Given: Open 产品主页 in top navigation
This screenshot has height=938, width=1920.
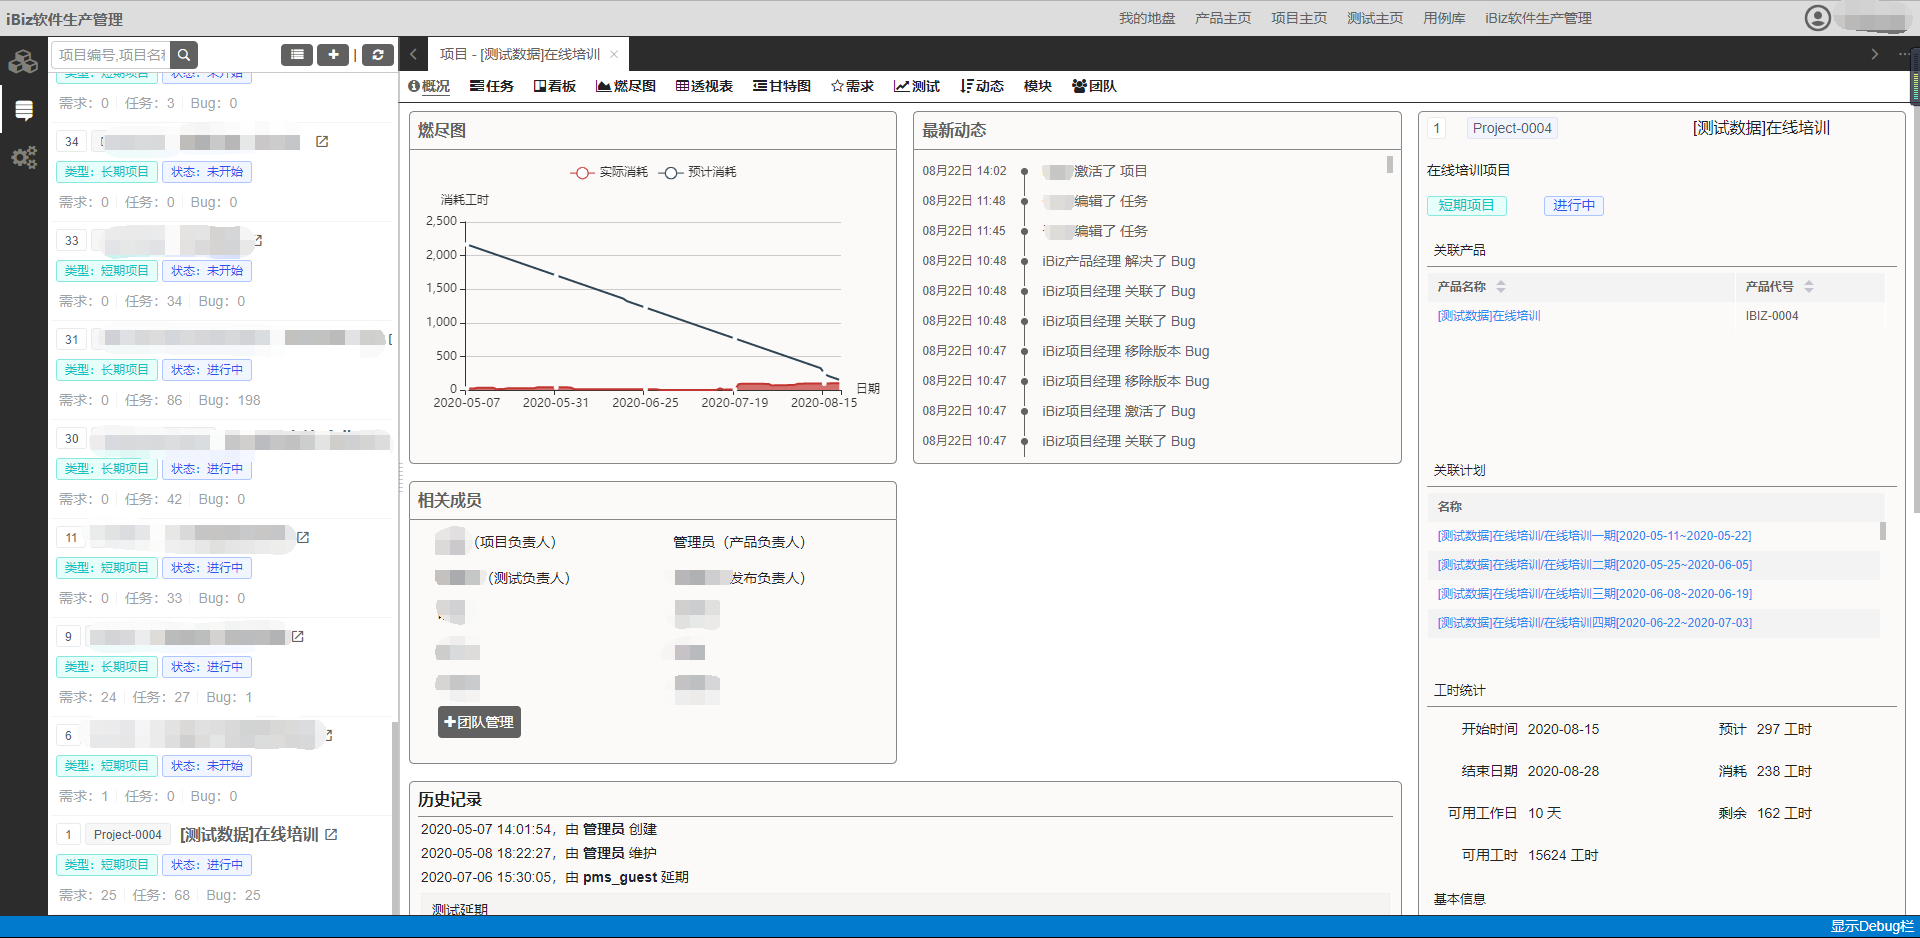Looking at the screenshot, I should tap(1223, 18).
